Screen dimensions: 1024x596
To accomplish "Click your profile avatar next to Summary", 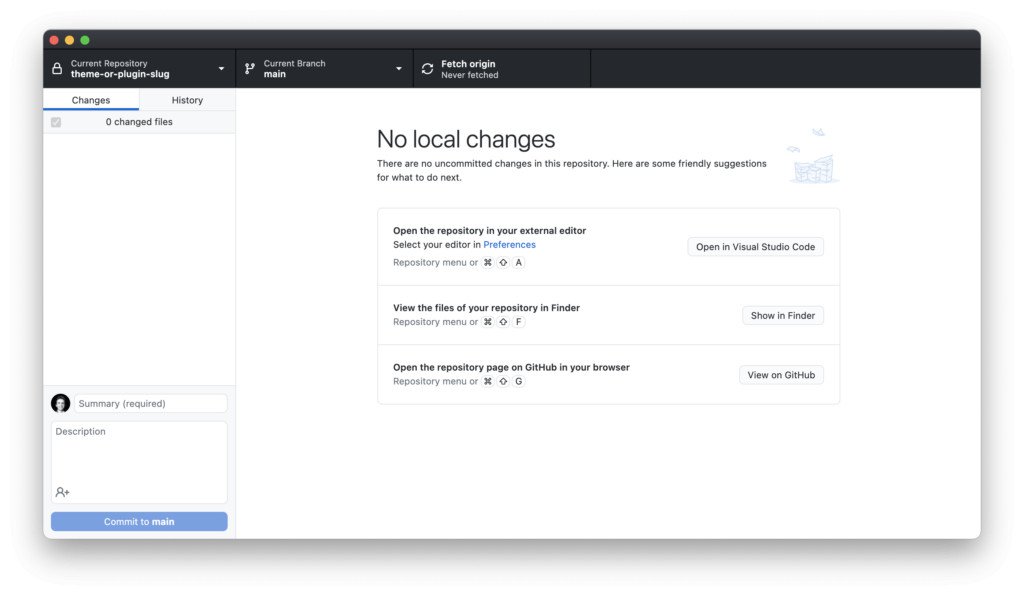I will coord(60,403).
